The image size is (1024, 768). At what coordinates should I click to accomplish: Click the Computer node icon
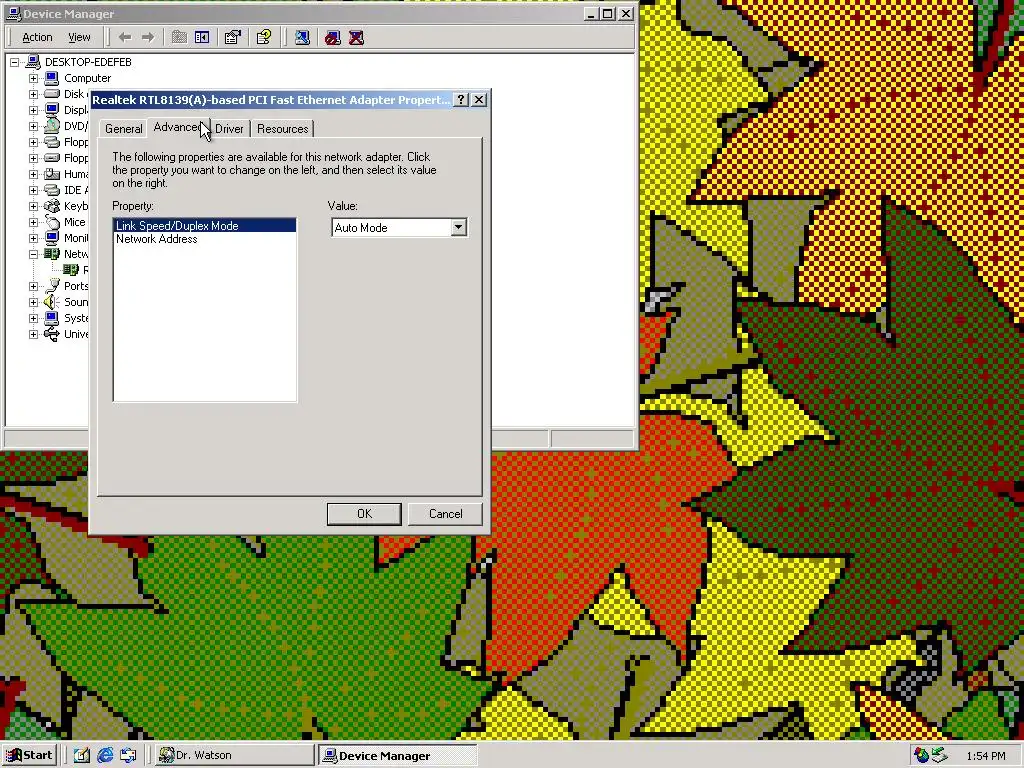[x=52, y=78]
